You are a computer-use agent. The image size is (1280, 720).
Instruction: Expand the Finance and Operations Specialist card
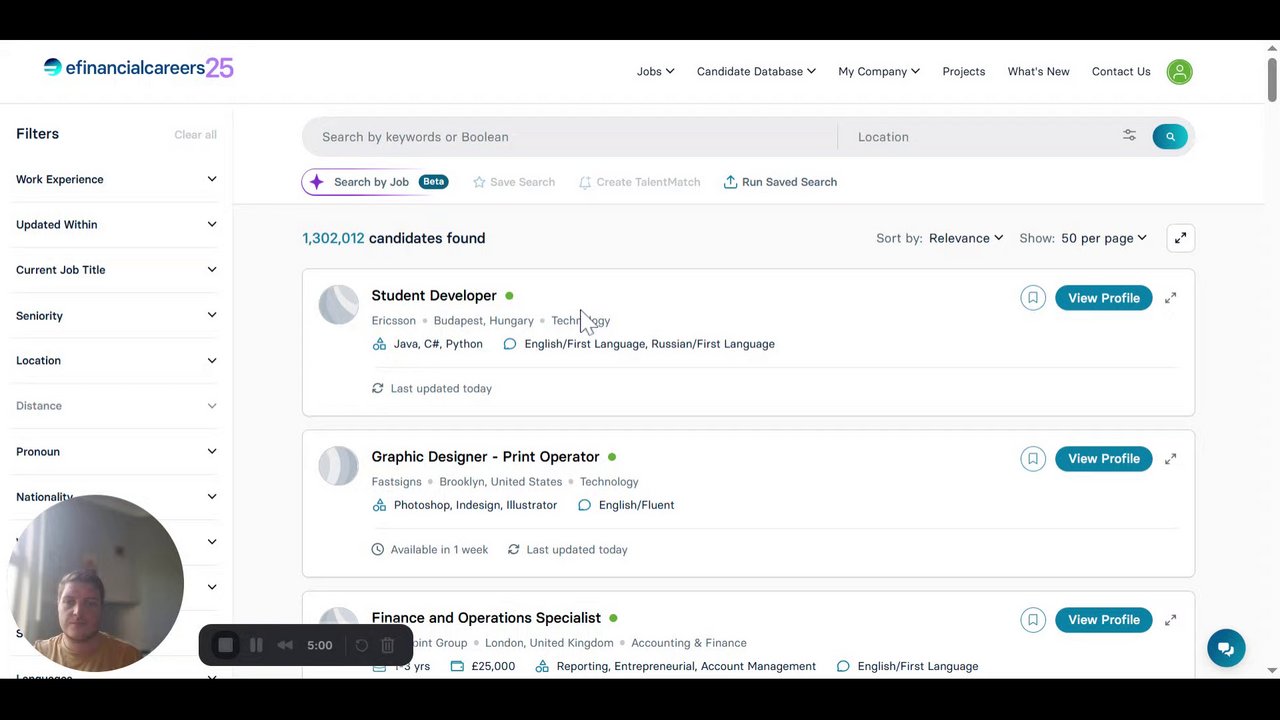coord(1170,620)
